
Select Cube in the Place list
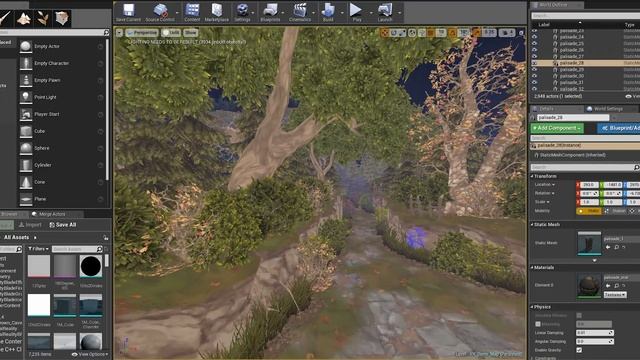(x=61, y=131)
